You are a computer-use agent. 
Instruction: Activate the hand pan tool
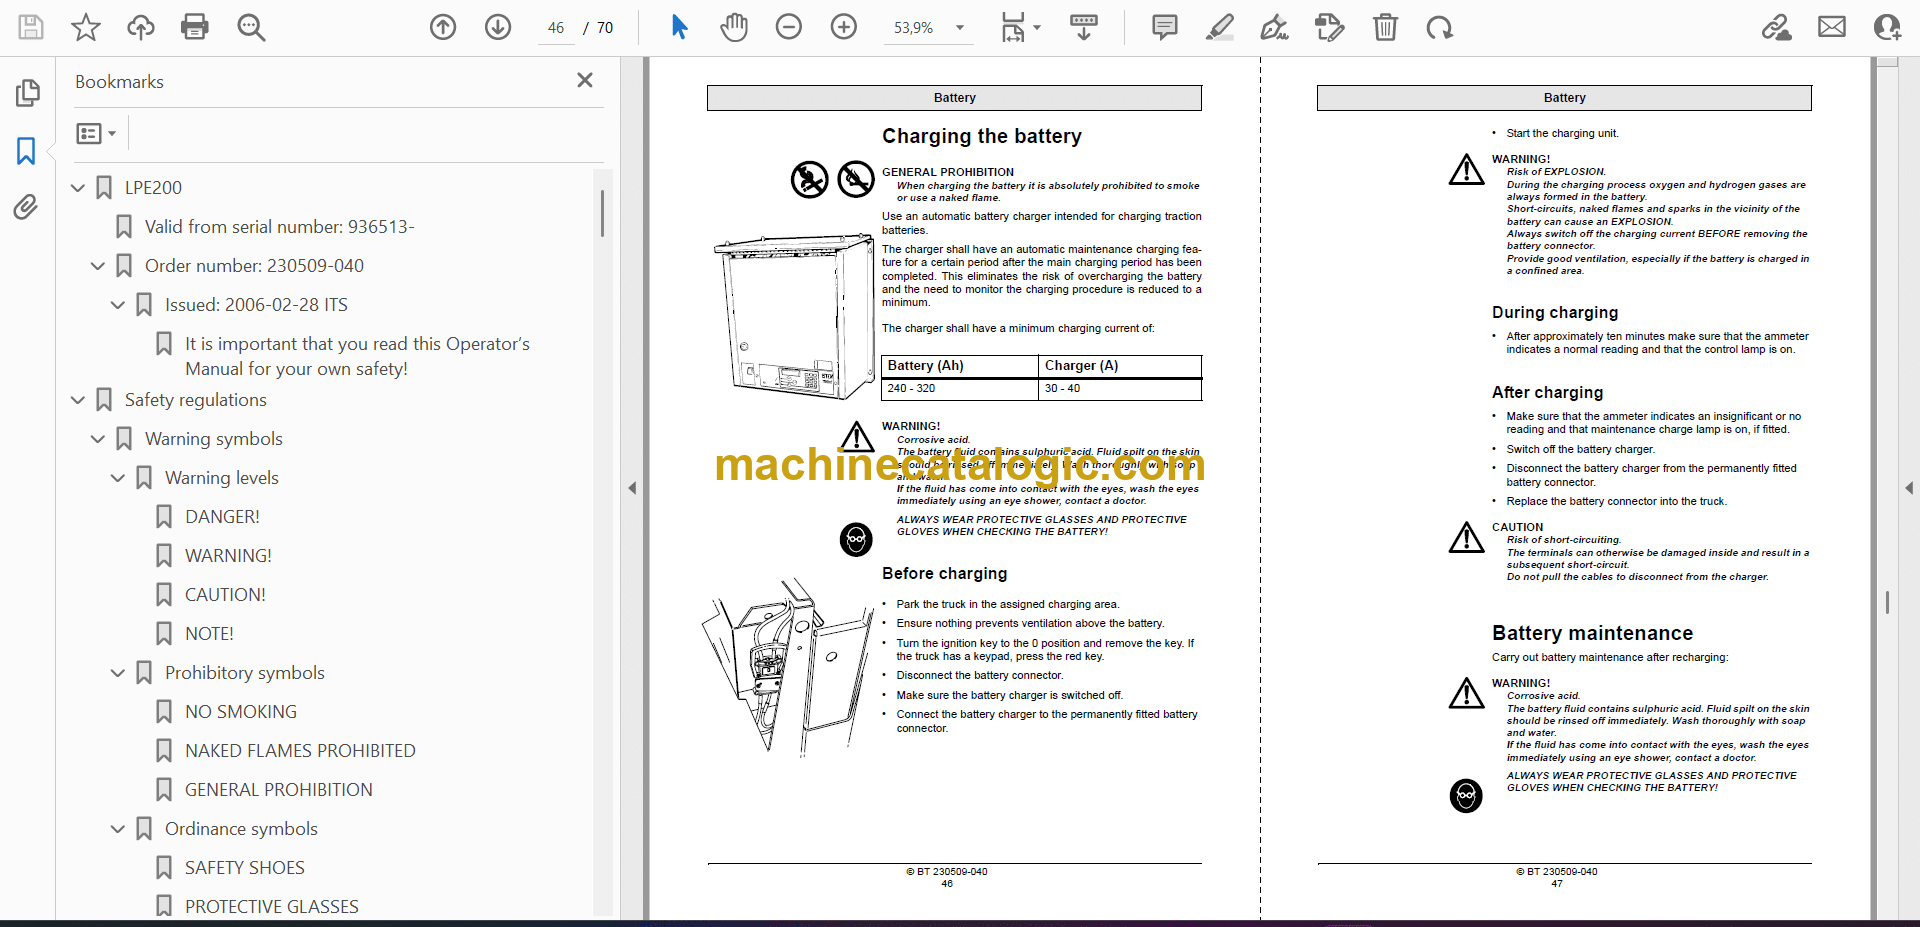click(734, 27)
